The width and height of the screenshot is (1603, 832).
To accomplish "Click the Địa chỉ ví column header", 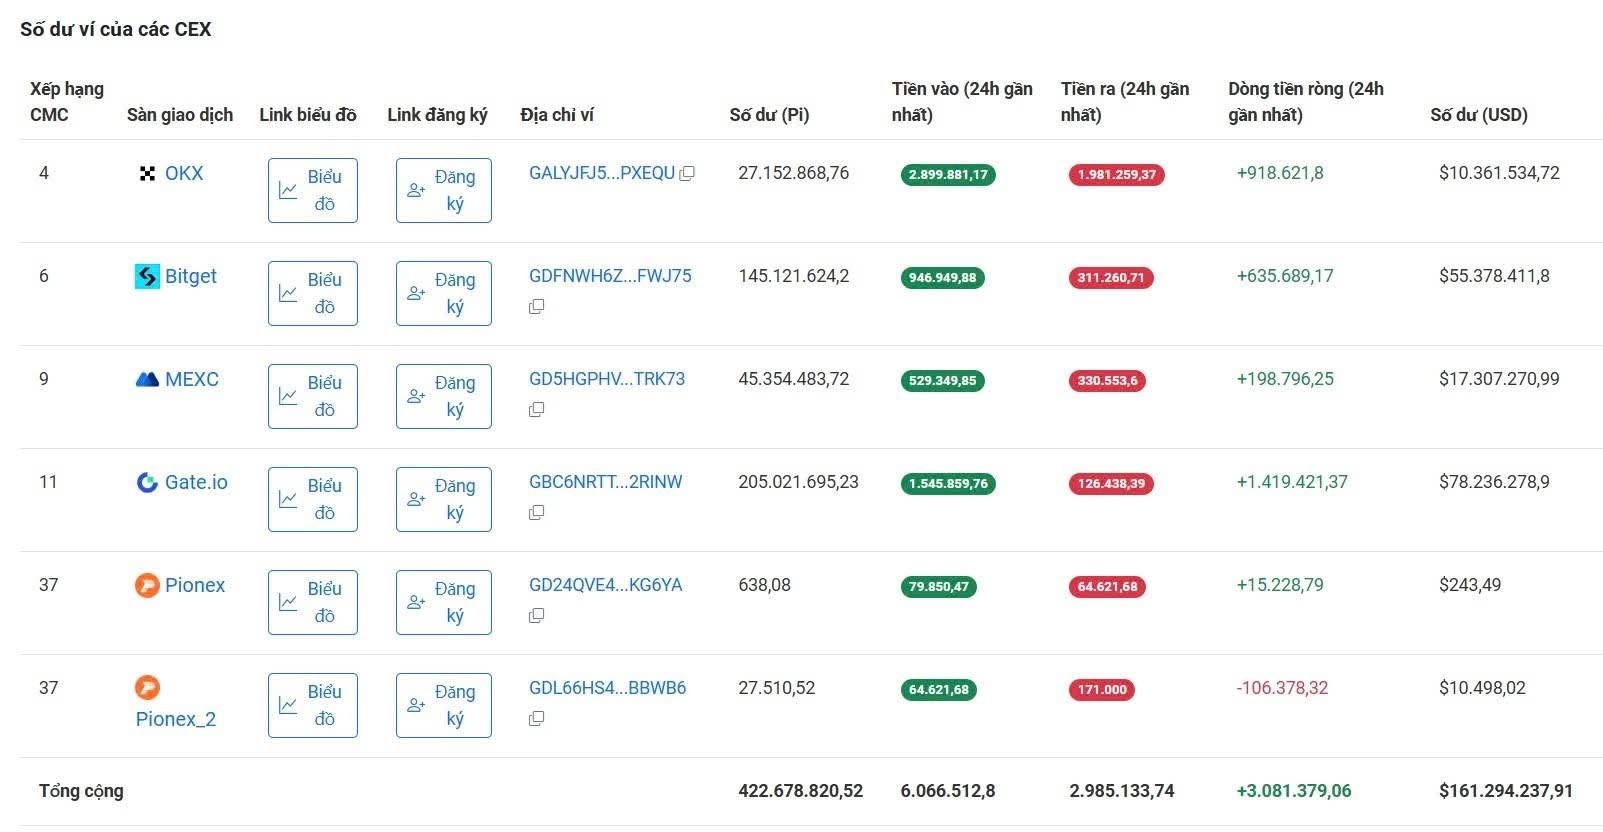I will point(557,115).
